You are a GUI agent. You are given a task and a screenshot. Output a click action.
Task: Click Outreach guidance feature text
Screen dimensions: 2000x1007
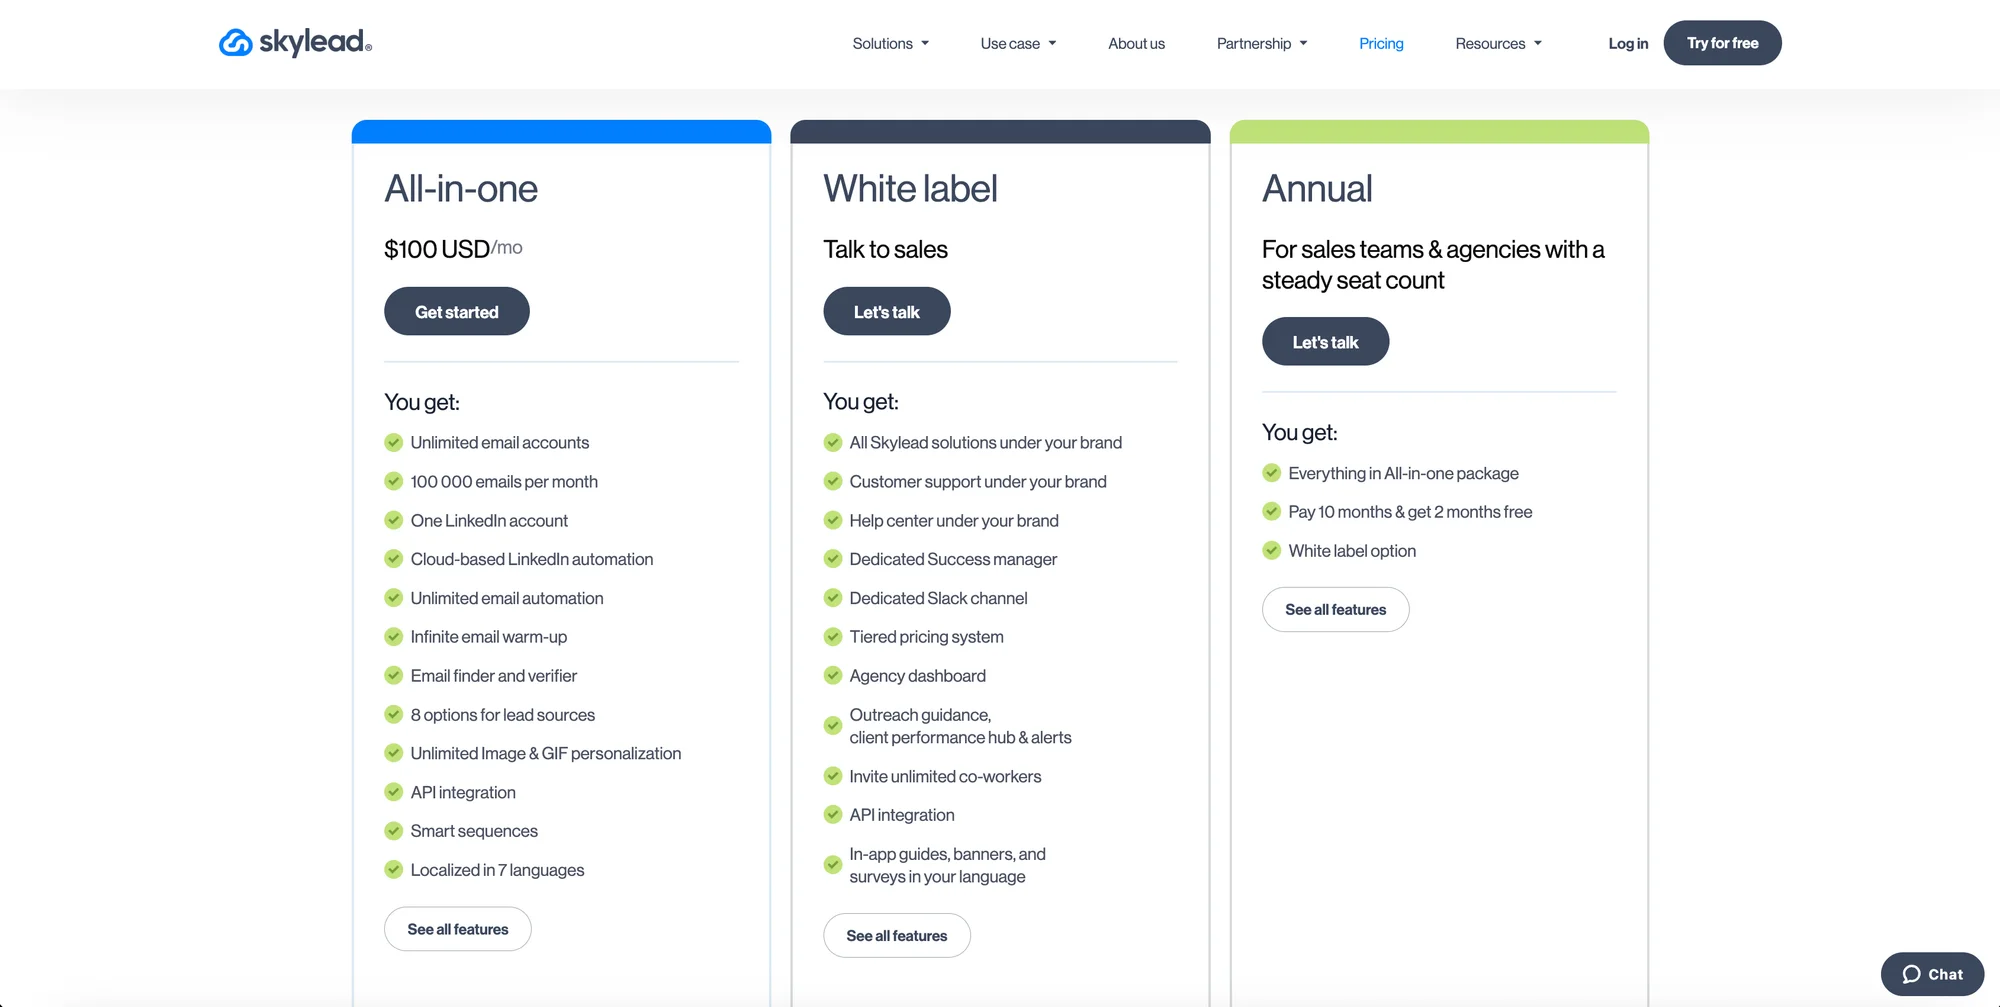960,726
